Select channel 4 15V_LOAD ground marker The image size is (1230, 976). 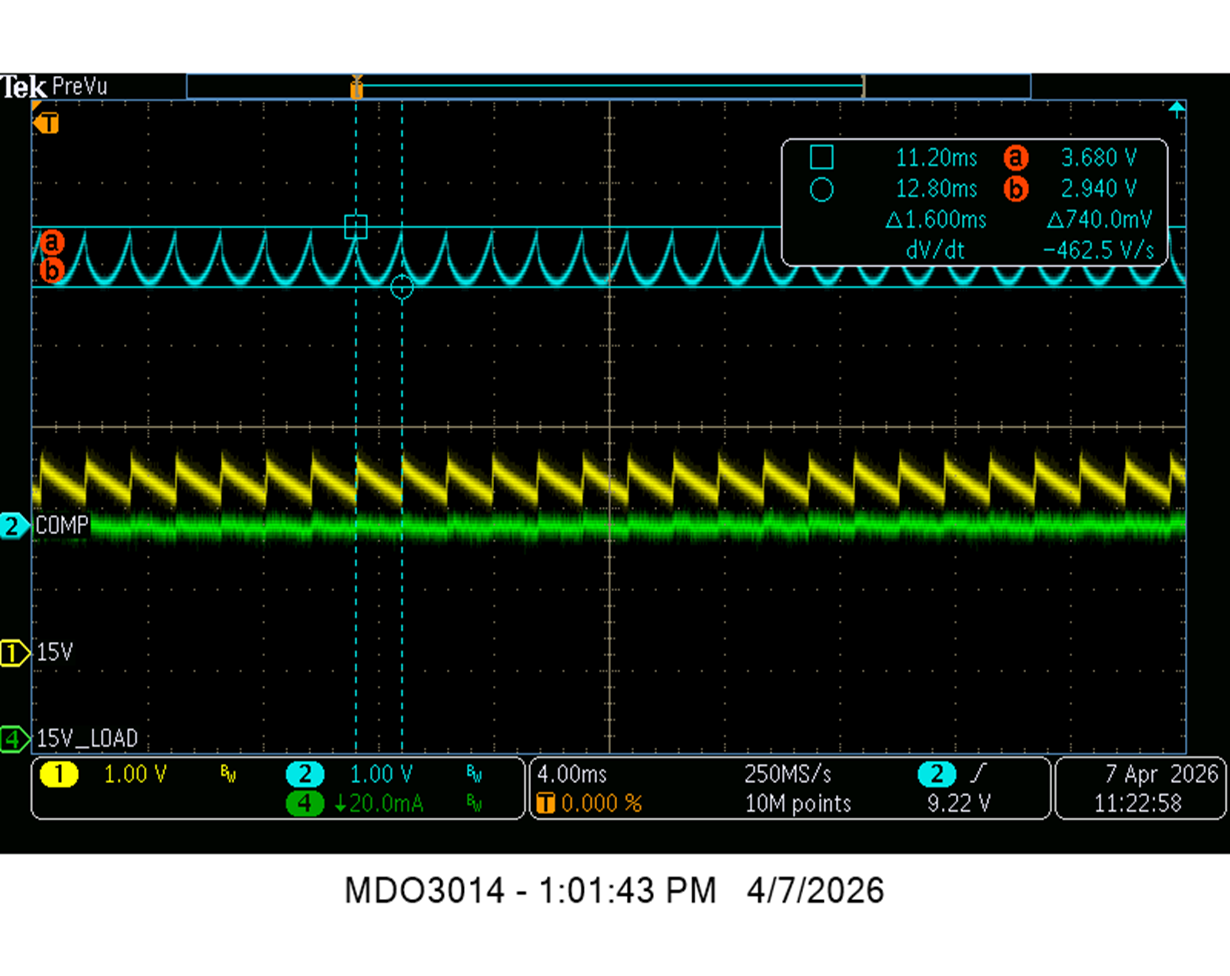pos(14,739)
